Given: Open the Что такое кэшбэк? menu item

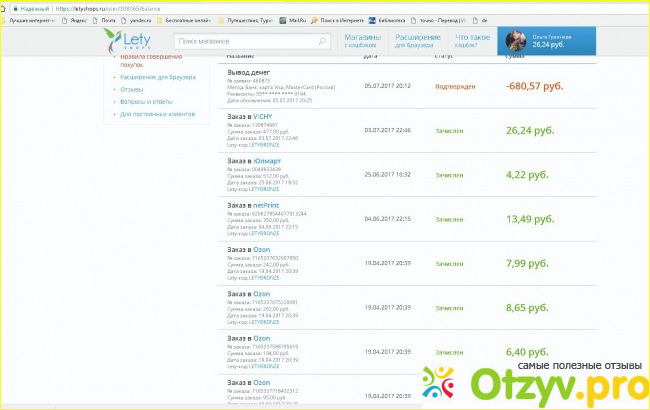Looking at the screenshot, I should coord(473,41).
